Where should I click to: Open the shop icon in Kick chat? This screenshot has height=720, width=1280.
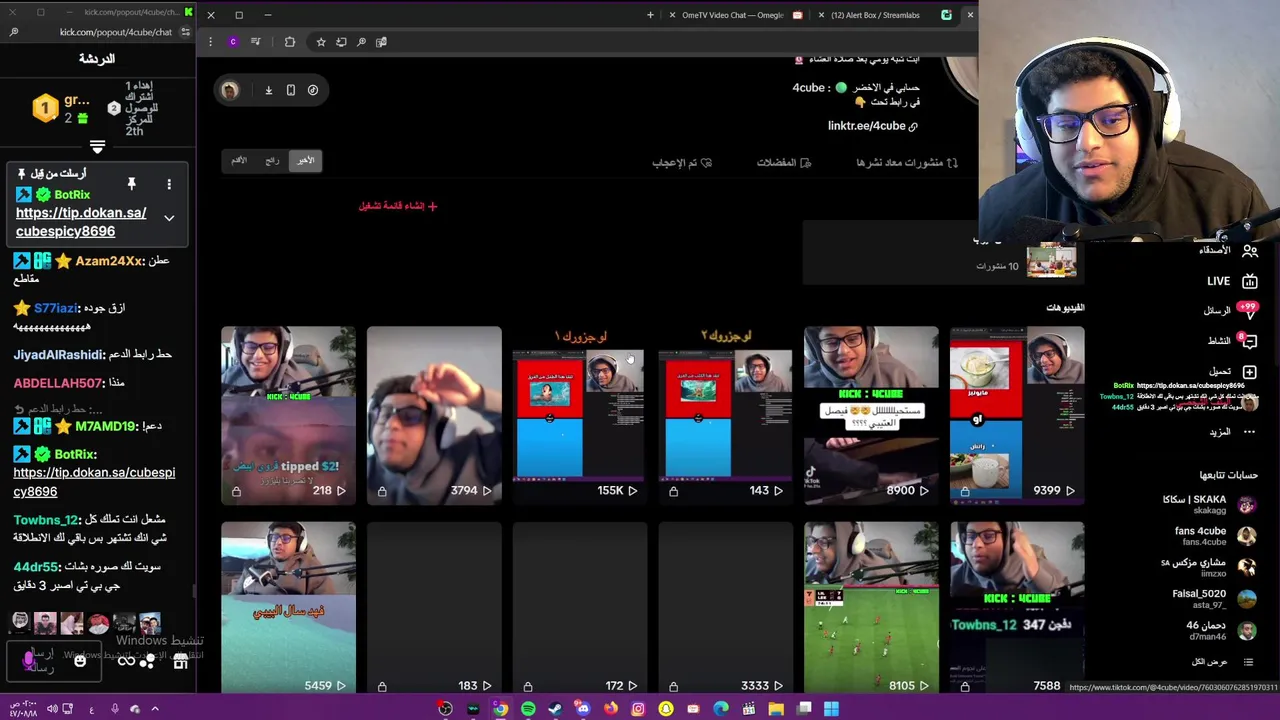click(180, 661)
